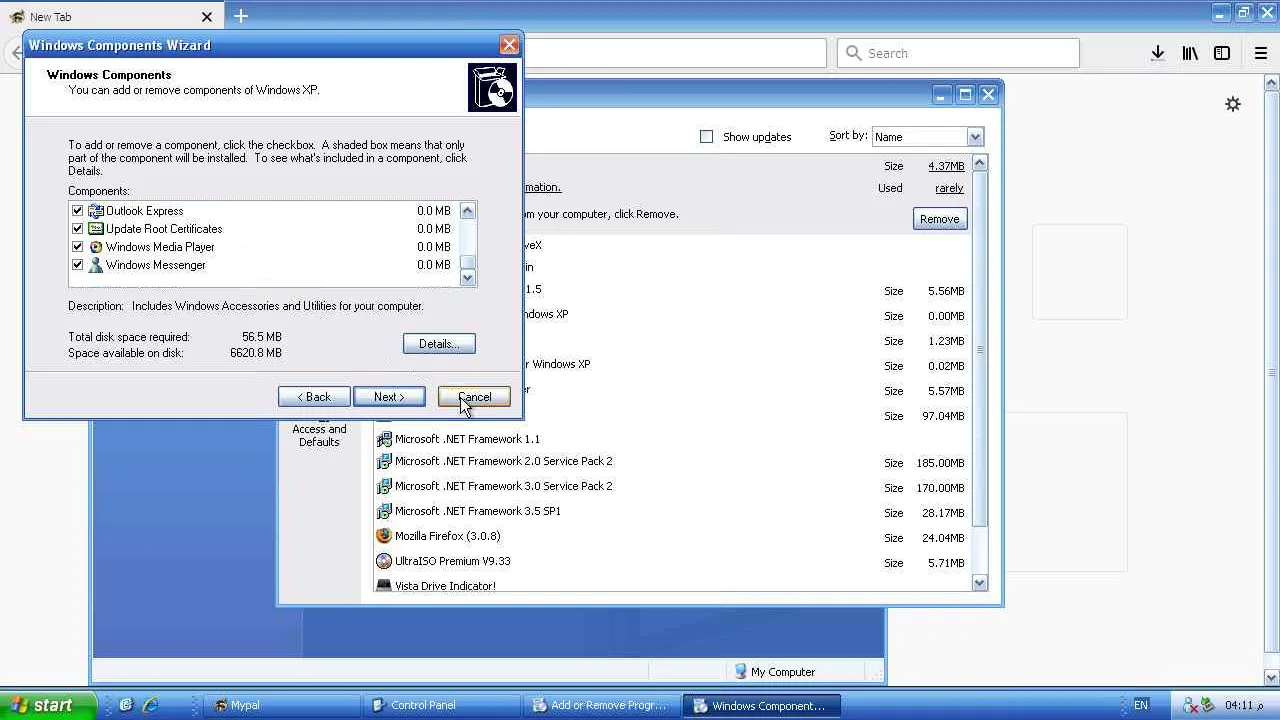Click the network tray icon with red X
1280x720 pixels.
click(x=1191, y=705)
